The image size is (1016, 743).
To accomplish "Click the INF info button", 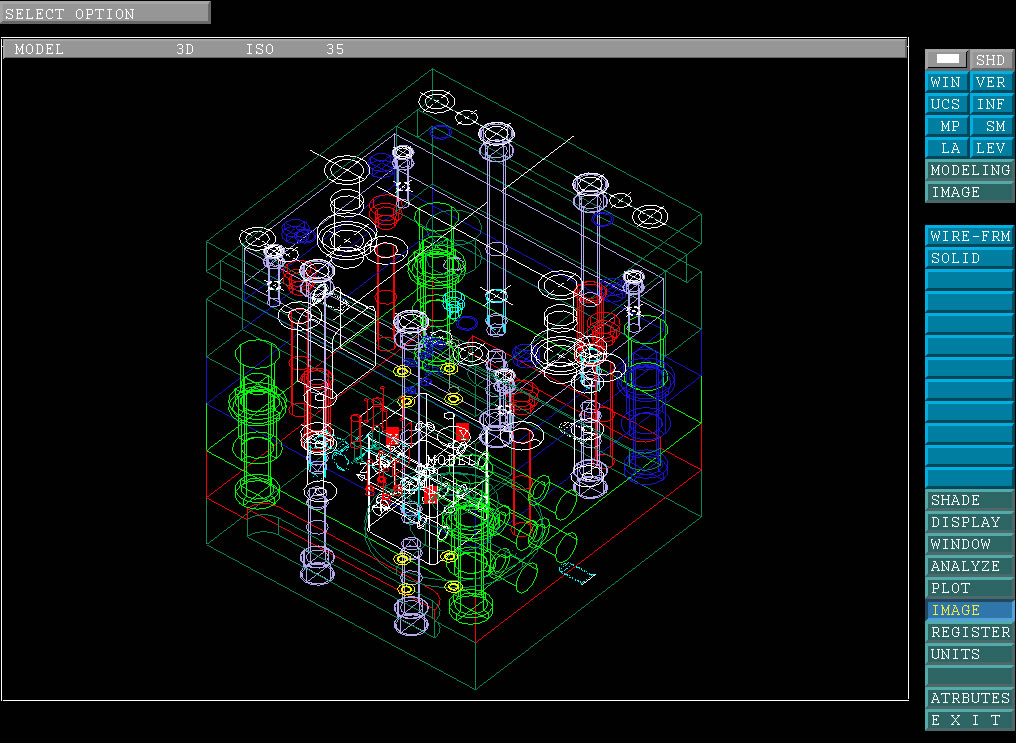I will [x=991, y=104].
